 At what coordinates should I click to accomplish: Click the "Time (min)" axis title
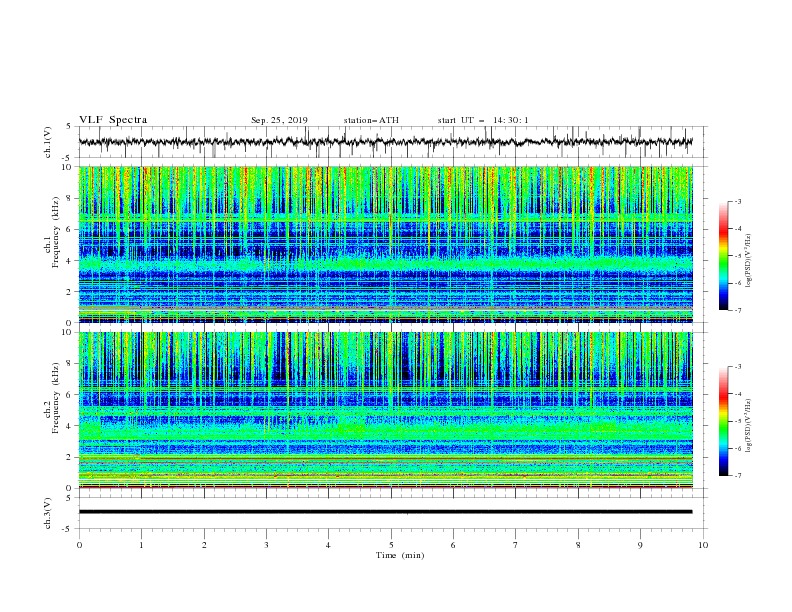(x=400, y=555)
